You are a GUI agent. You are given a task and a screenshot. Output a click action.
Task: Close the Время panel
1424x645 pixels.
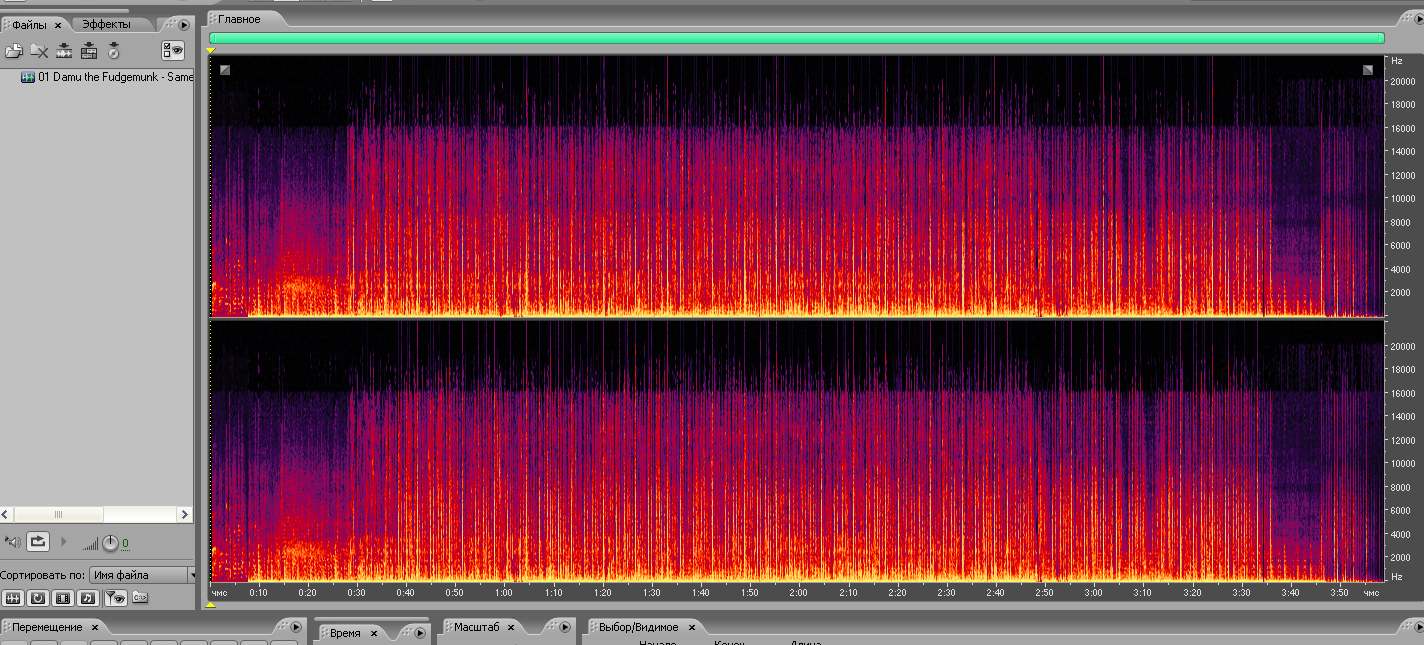pyautogui.click(x=374, y=633)
